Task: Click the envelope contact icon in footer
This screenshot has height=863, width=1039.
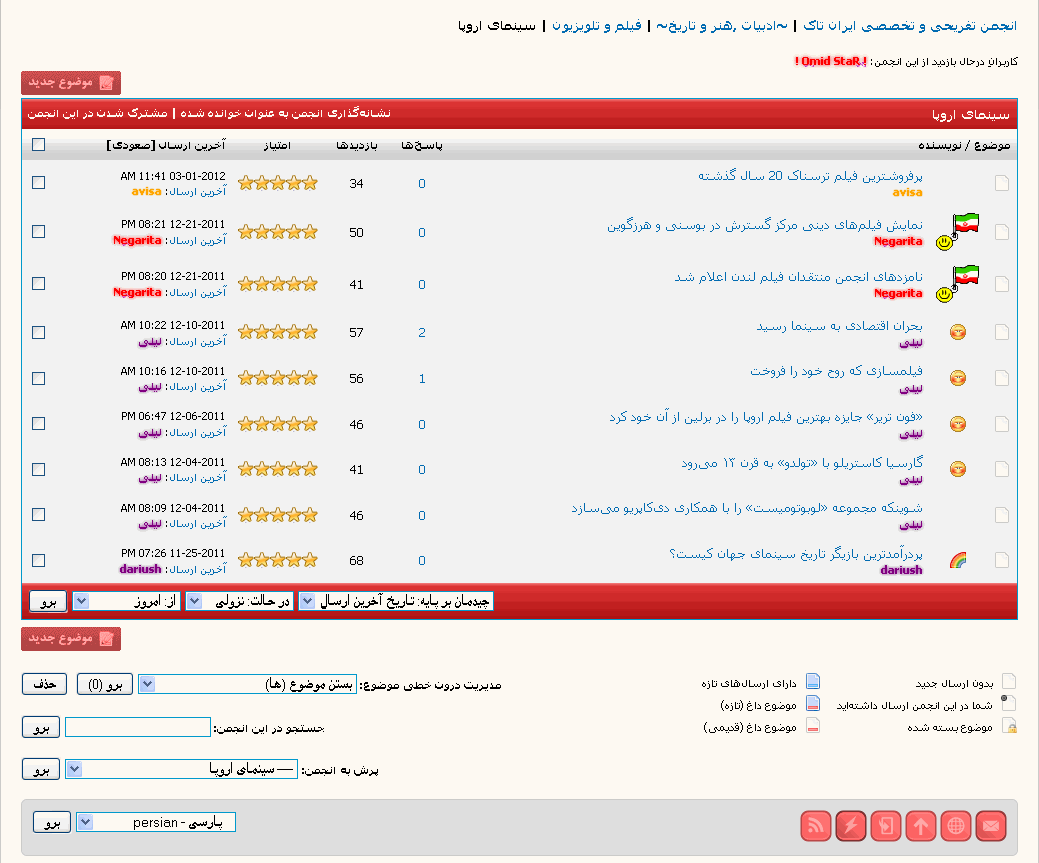Action: (x=991, y=826)
